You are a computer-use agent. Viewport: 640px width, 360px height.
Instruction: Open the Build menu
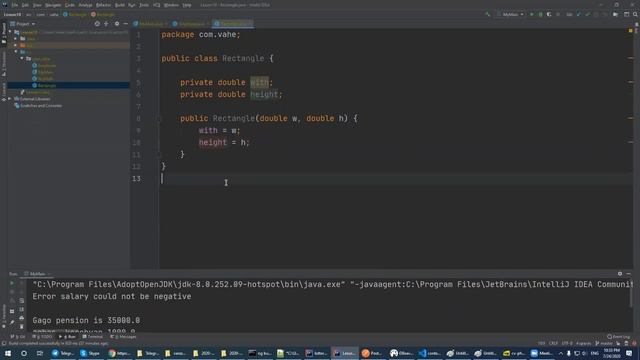tap(120, 5)
